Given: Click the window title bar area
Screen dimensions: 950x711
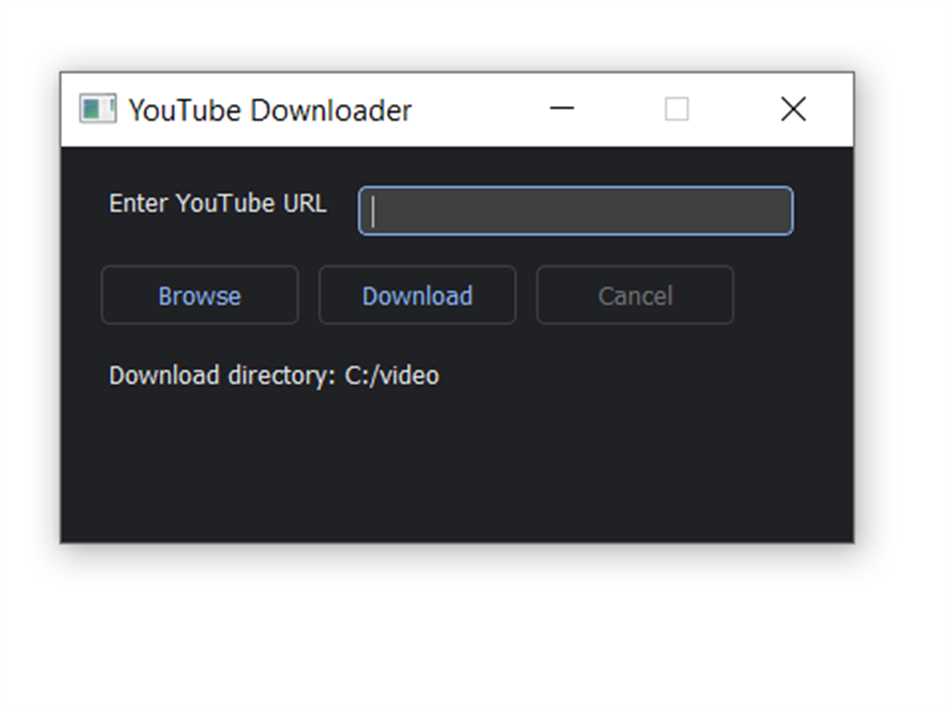Looking at the screenshot, I should pos(450,108).
